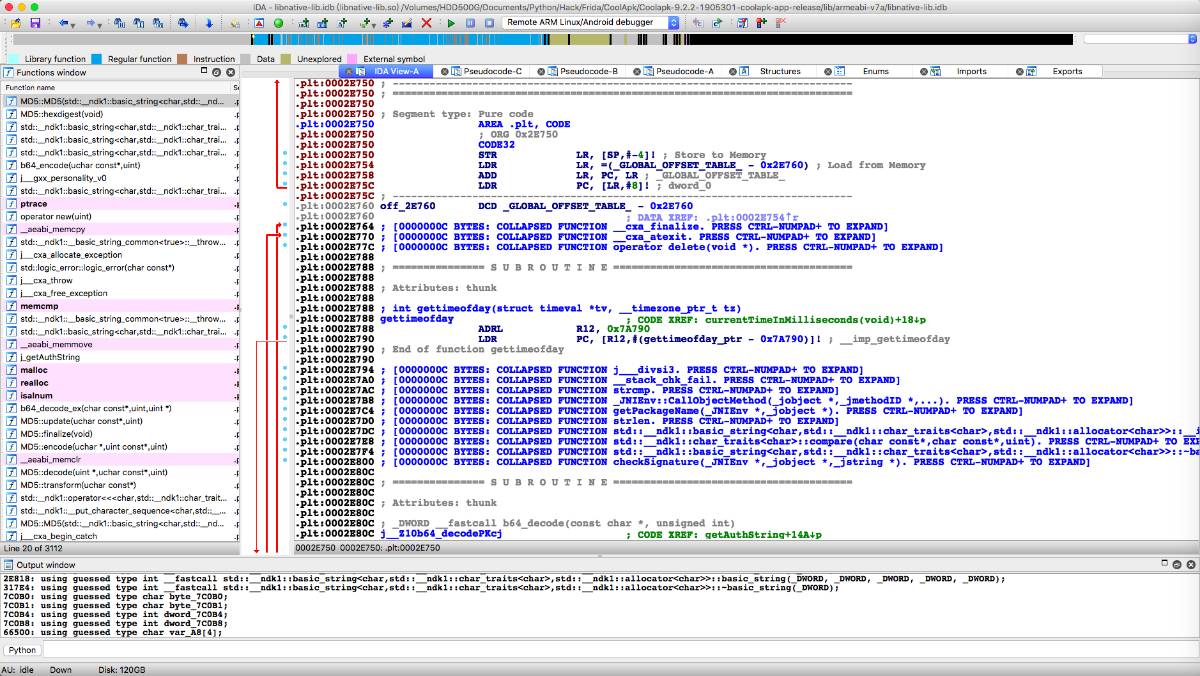Open the back-navigation history dropdown arrow
Screen dimensions: 1200x676
click(74, 24)
